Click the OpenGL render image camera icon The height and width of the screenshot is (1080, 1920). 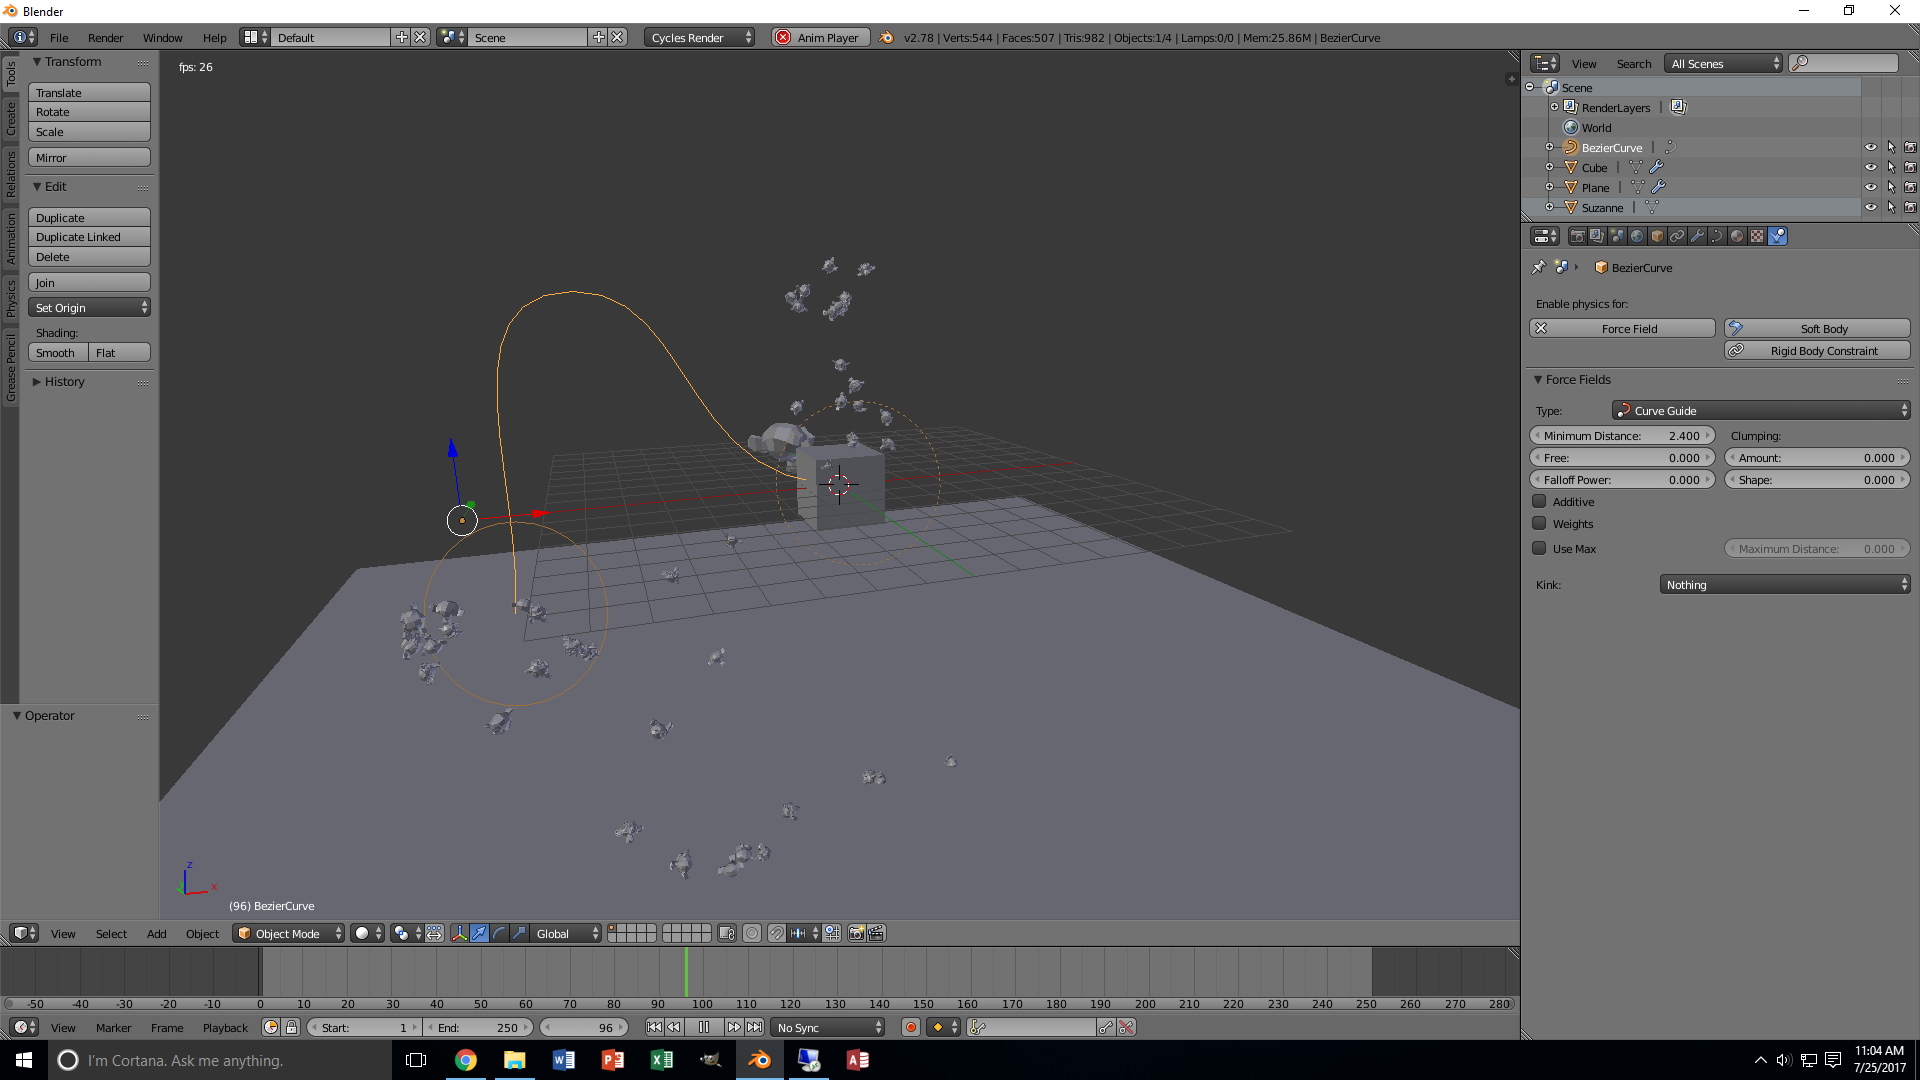[x=856, y=933]
